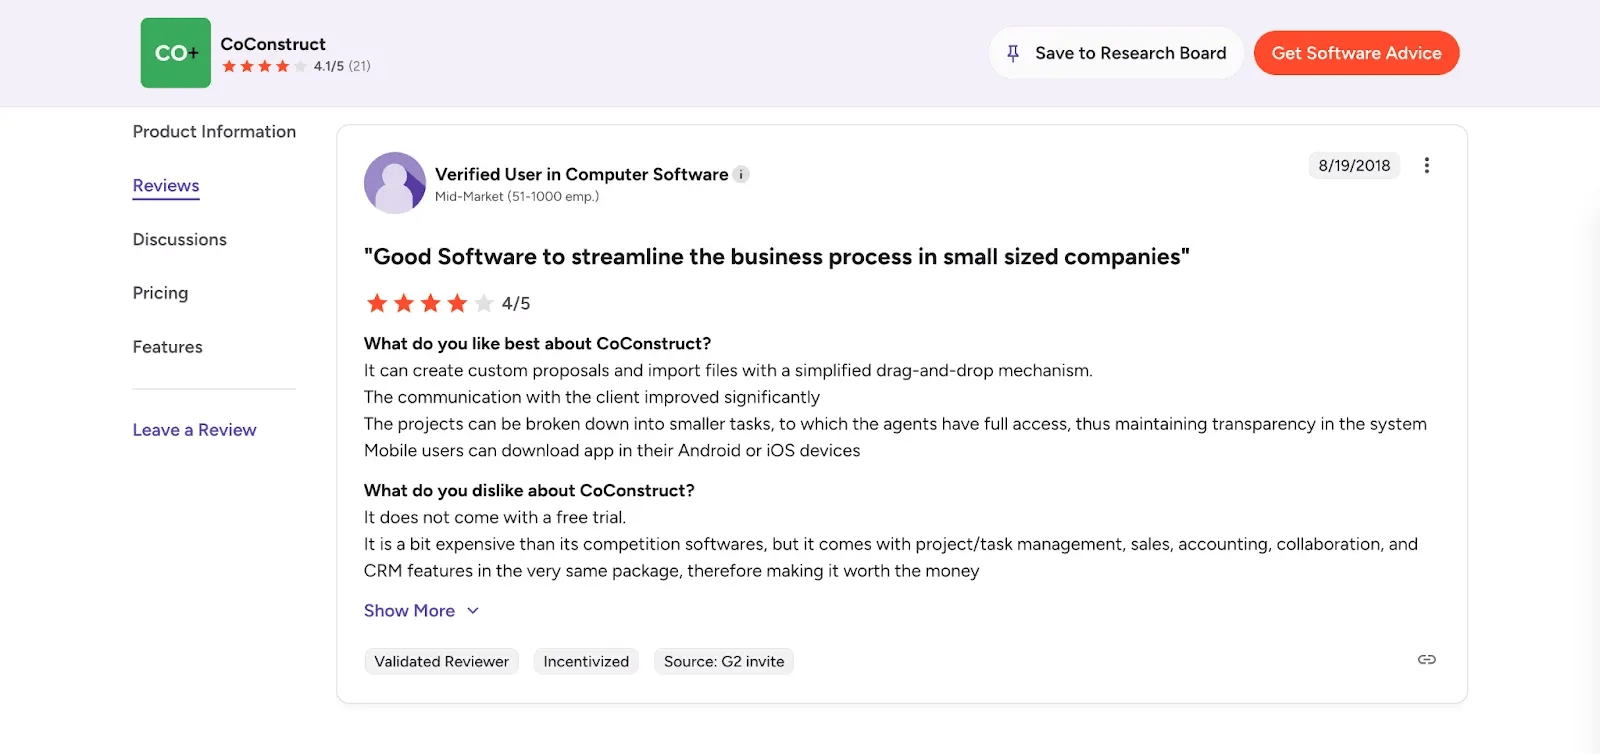Select the Reviews tab in sidebar
Viewport: 1600px width, 755px height.
coord(166,186)
